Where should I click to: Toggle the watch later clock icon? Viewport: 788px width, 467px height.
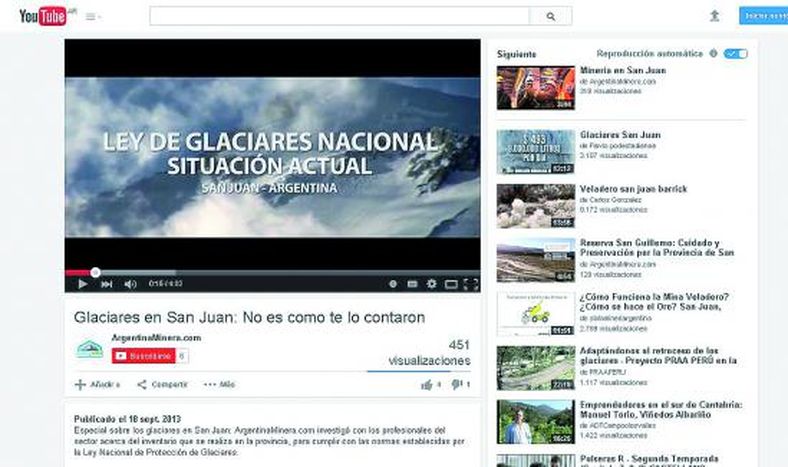click(x=393, y=284)
